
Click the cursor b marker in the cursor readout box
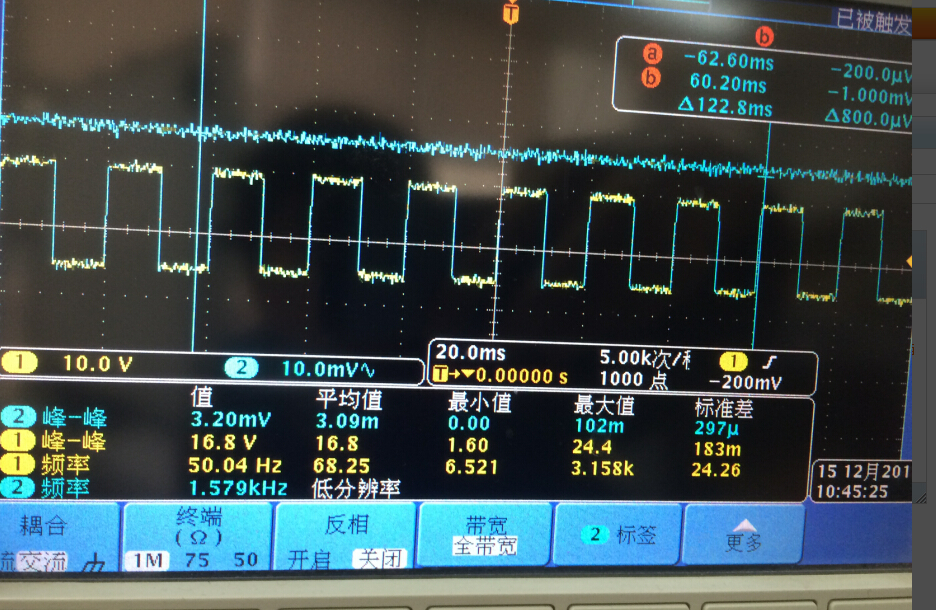point(651,78)
